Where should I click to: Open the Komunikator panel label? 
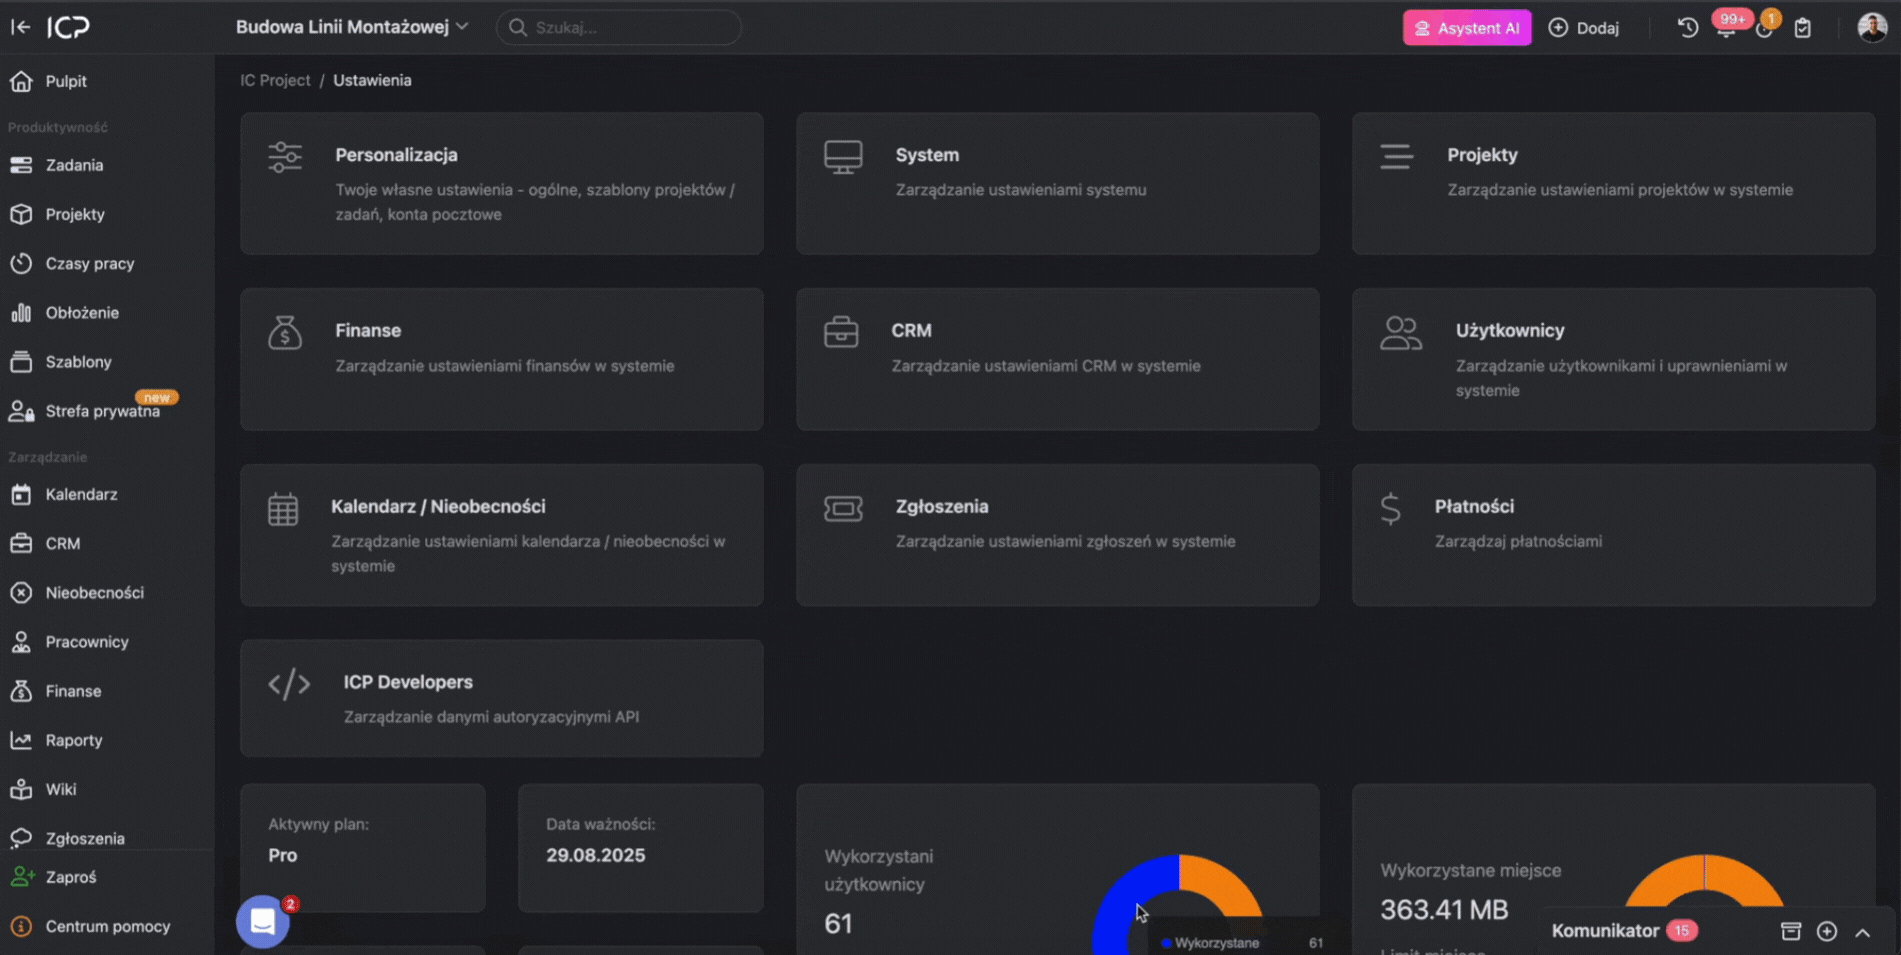click(x=1605, y=931)
